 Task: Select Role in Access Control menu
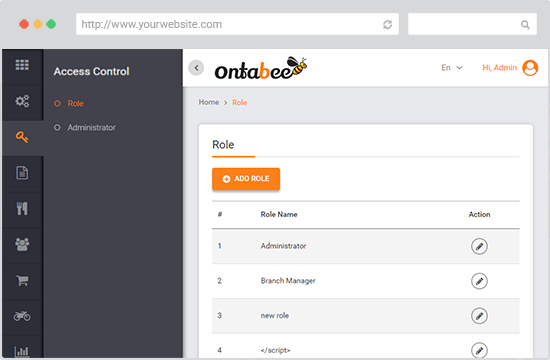tap(75, 104)
